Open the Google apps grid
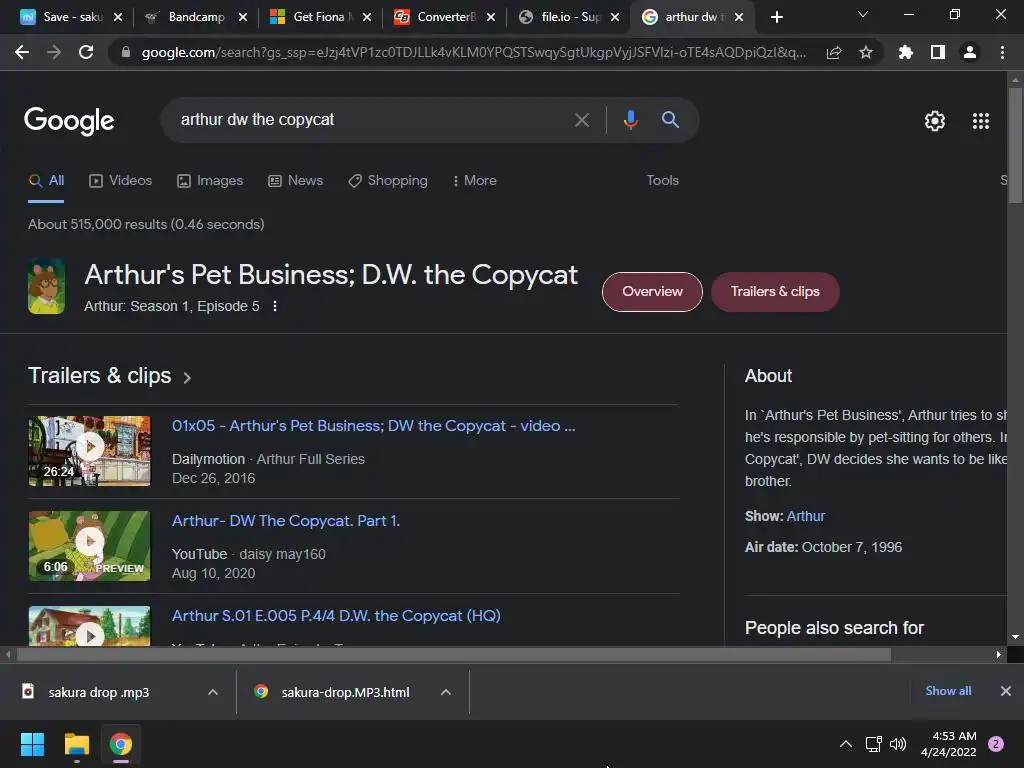Image resolution: width=1024 pixels, height=768 pixels. click(981, 121)
